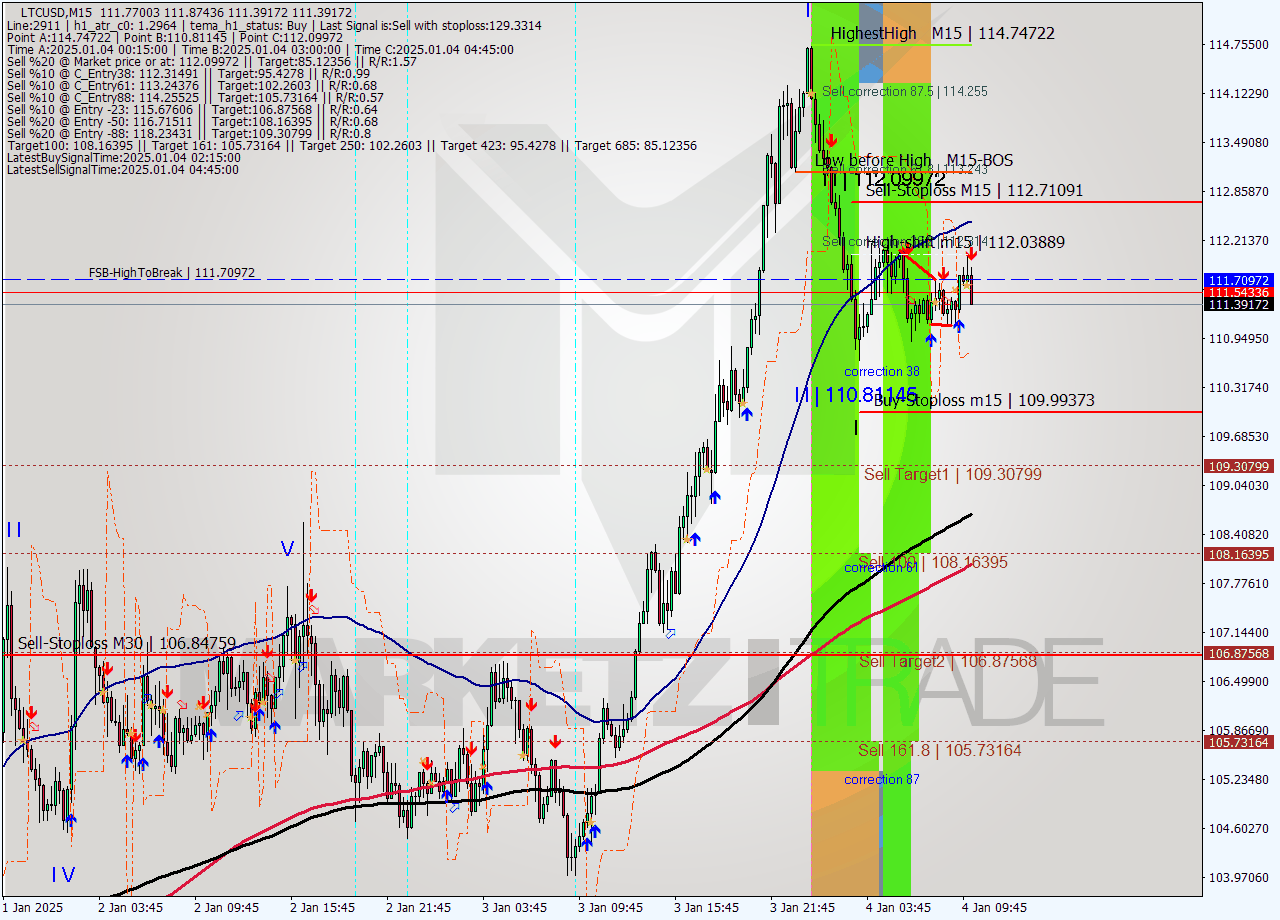
Task: Click the blue I I | 110.81145 wave label
Action: click(x=855, y=395)
